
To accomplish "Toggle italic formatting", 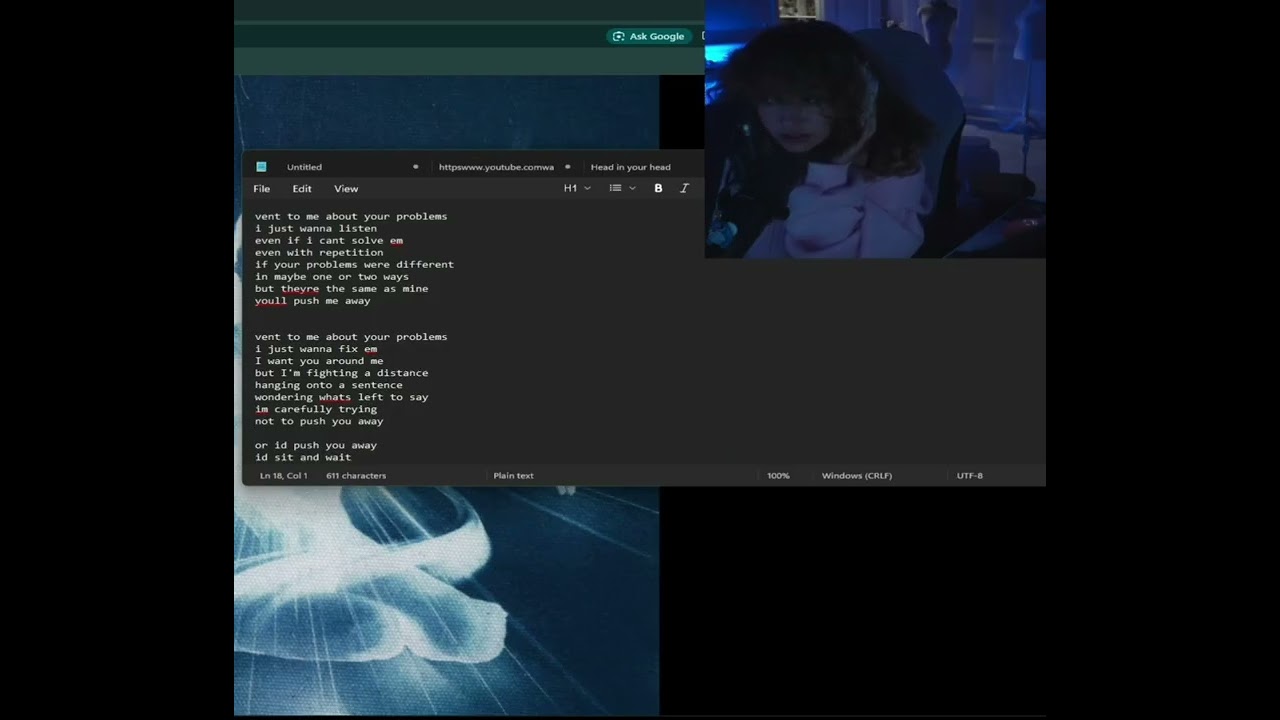I will [685, 188].
